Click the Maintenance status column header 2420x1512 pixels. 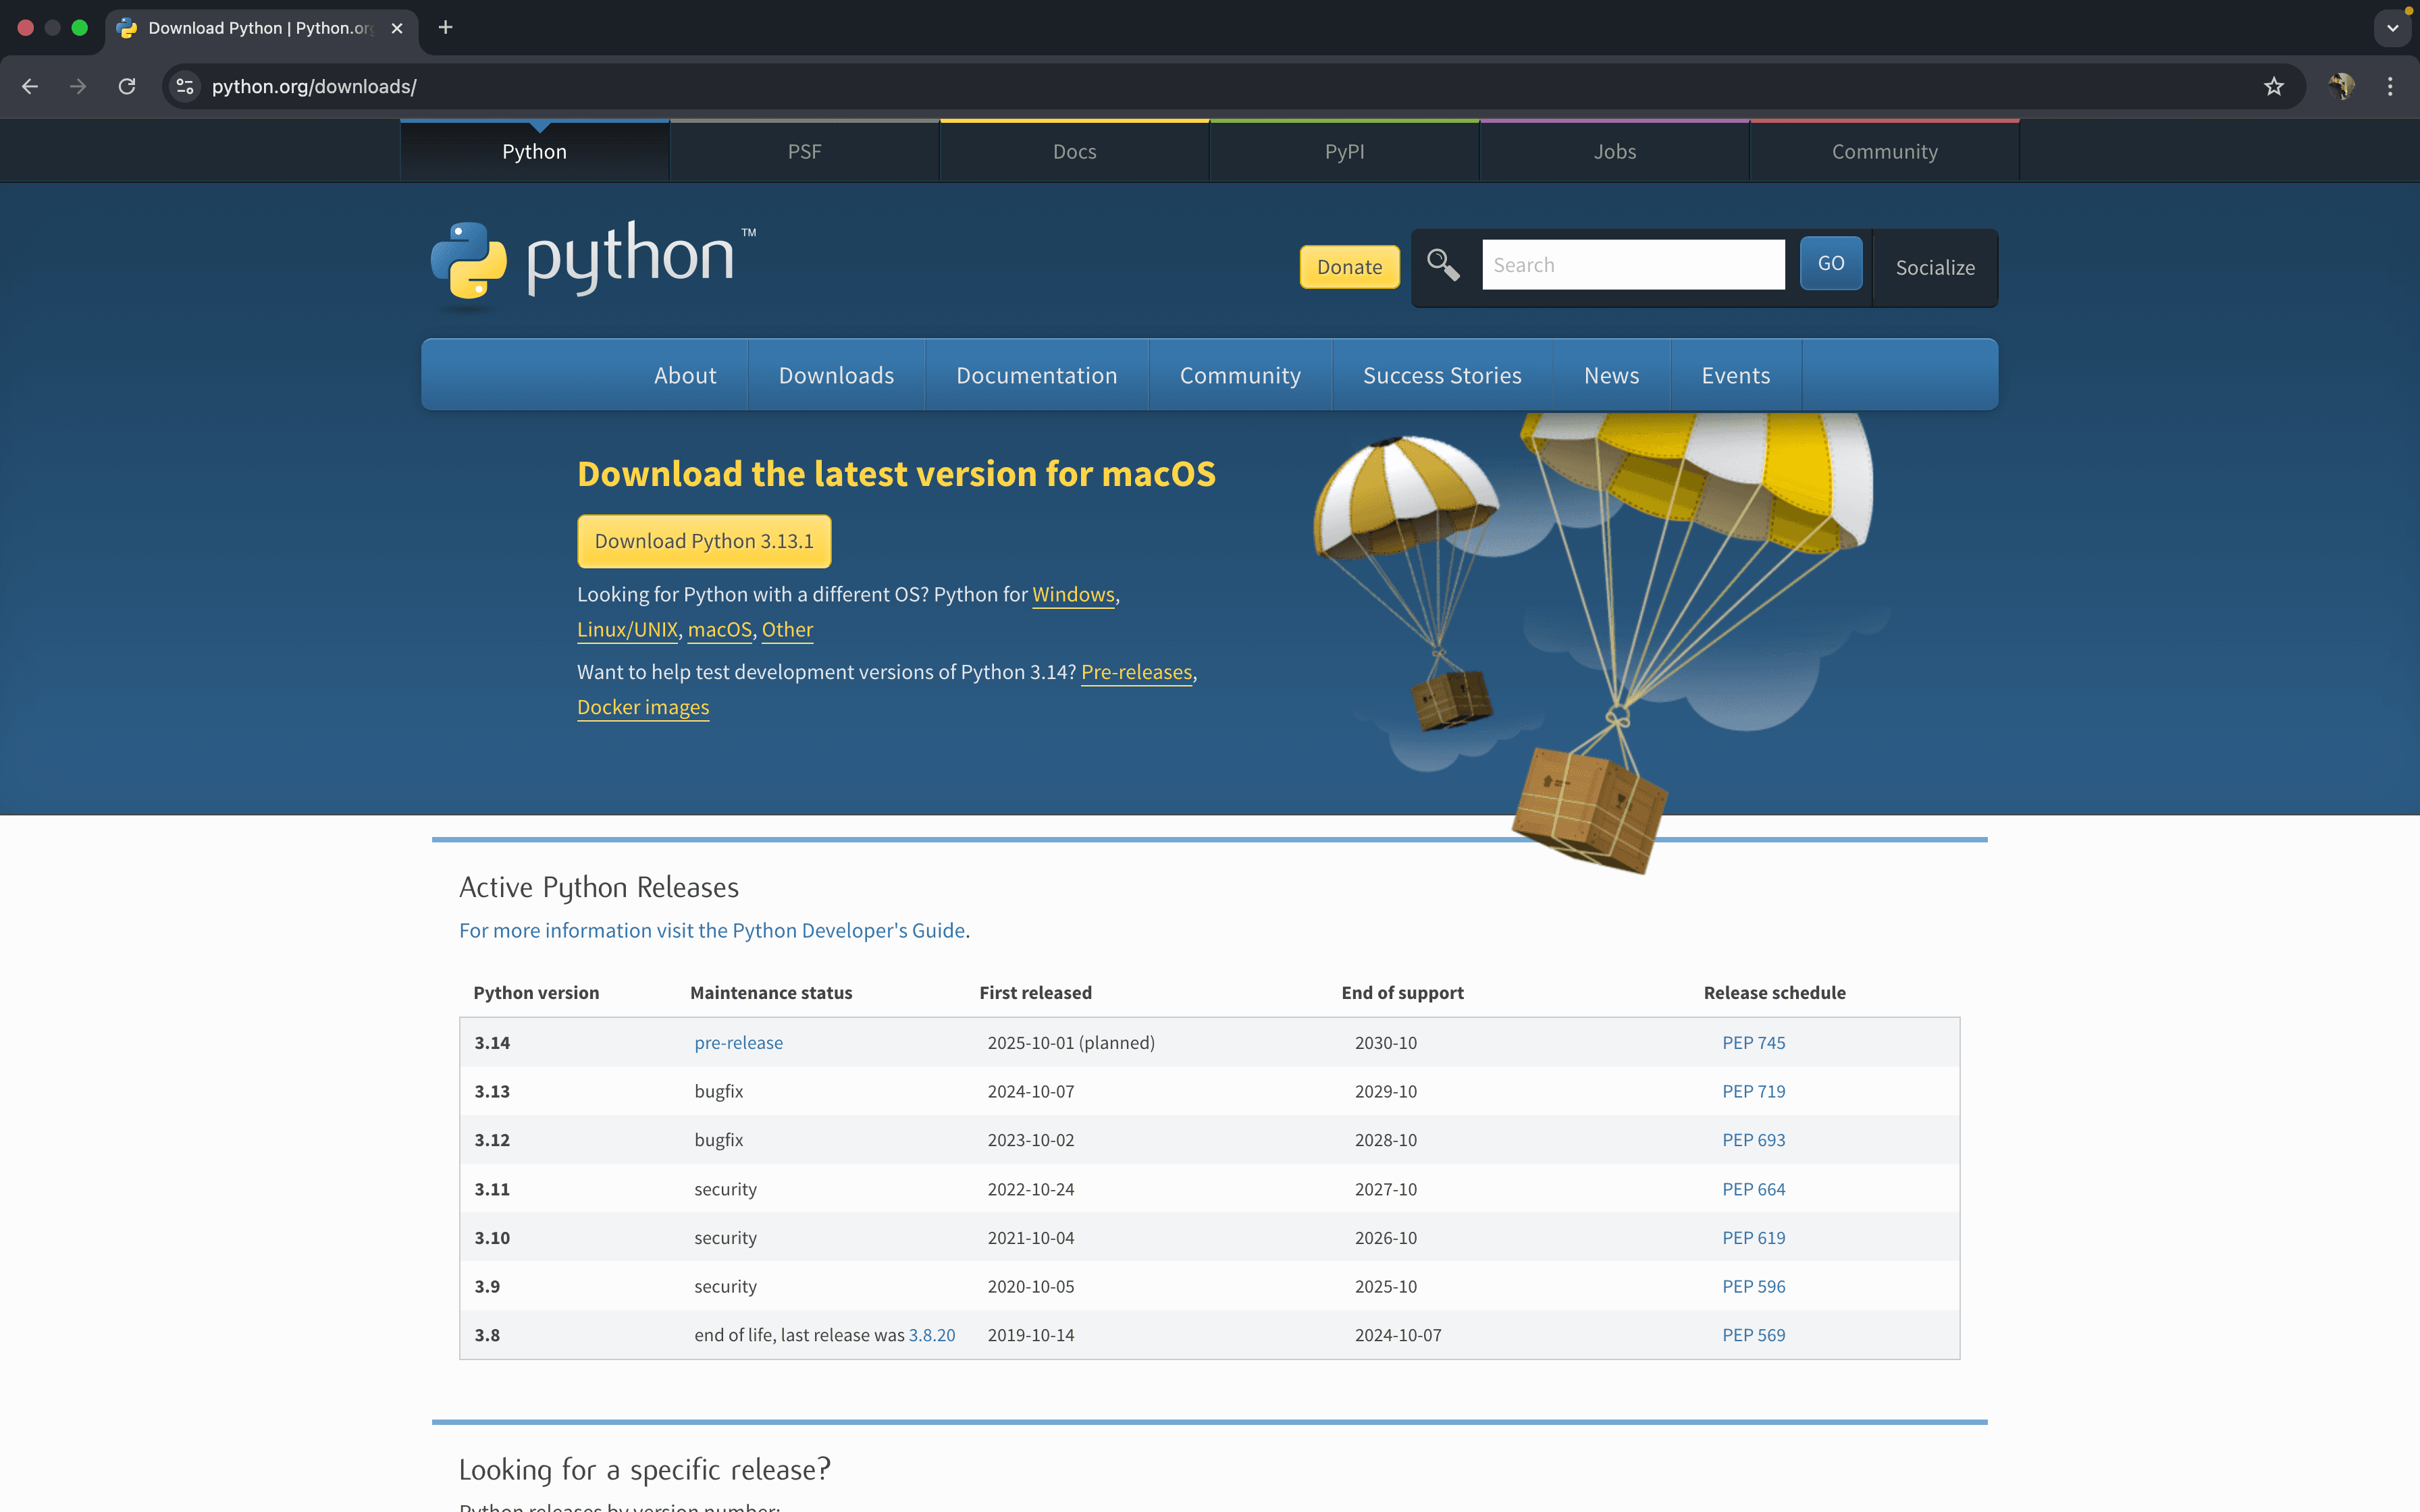click(x=771, y=992)
